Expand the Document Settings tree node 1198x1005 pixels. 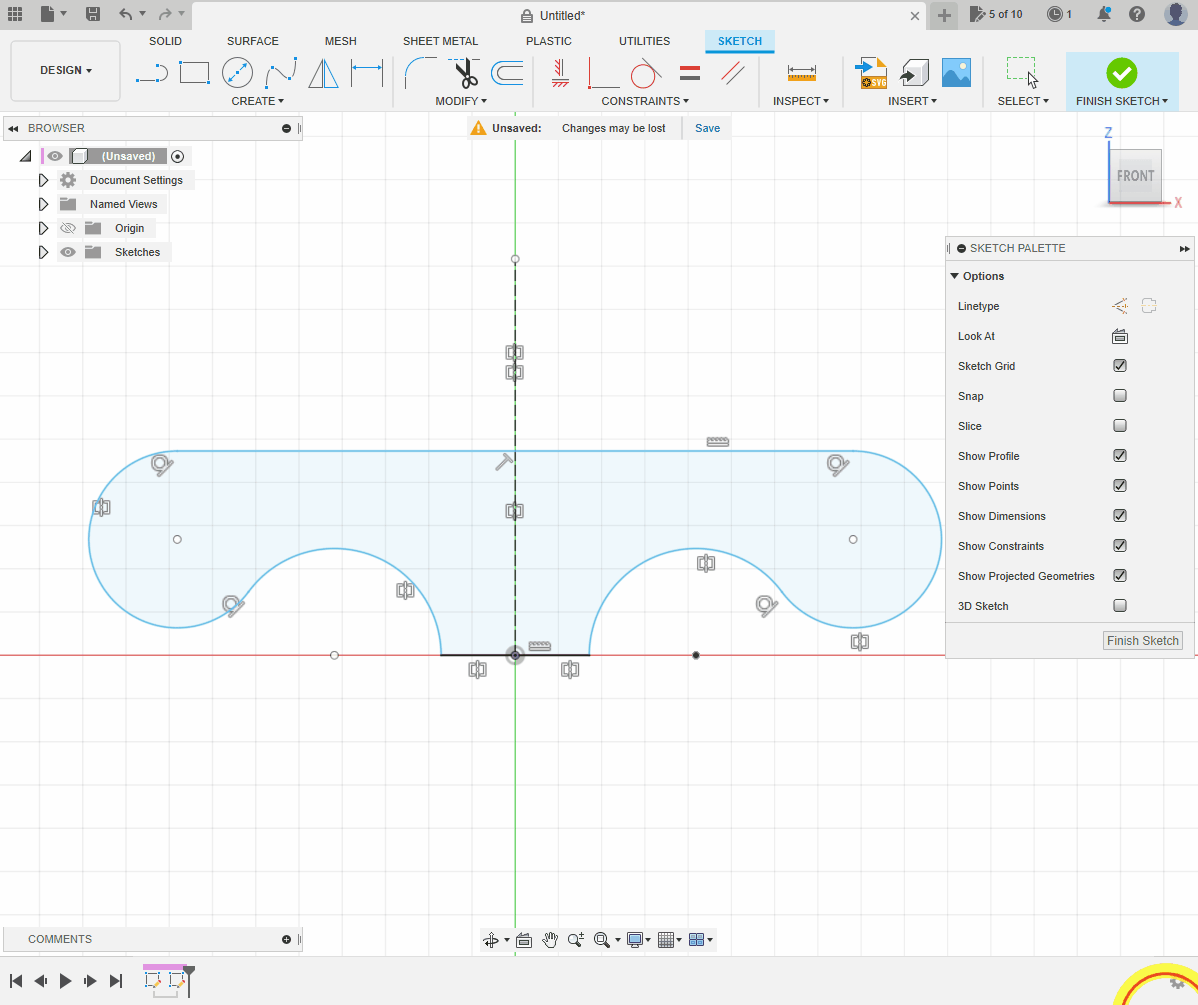coord(43,180)
